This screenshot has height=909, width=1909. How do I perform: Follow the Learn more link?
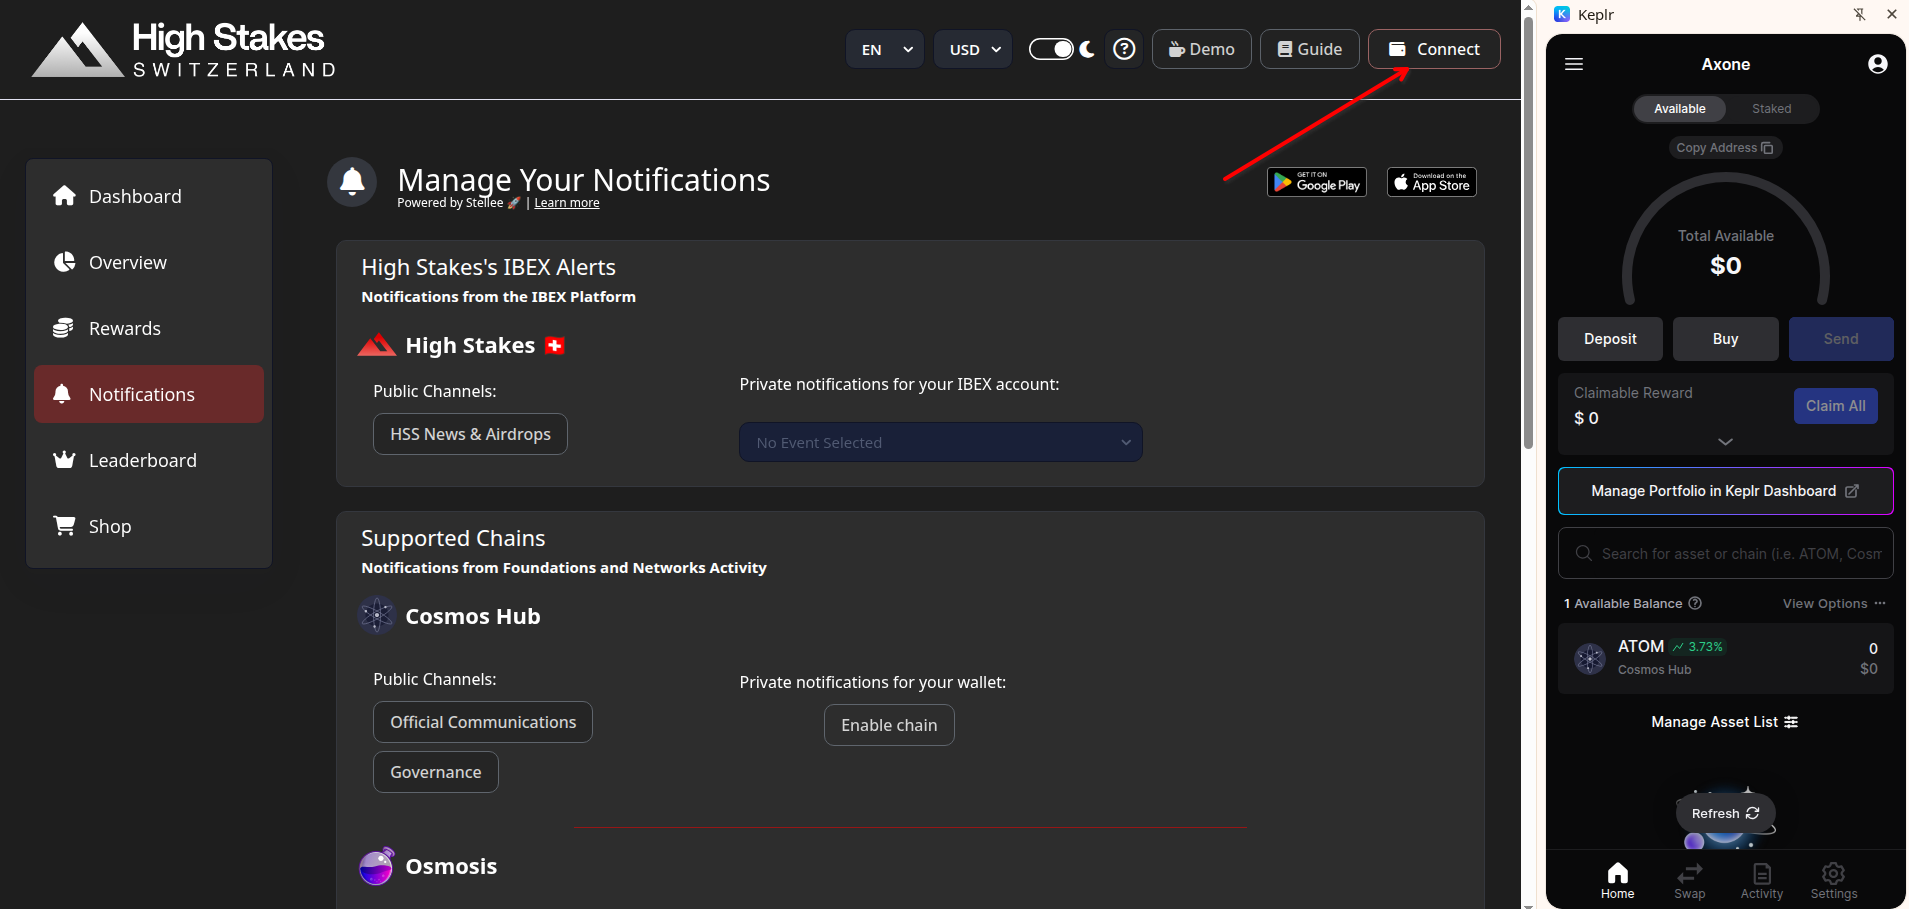(x=566, y=203)
